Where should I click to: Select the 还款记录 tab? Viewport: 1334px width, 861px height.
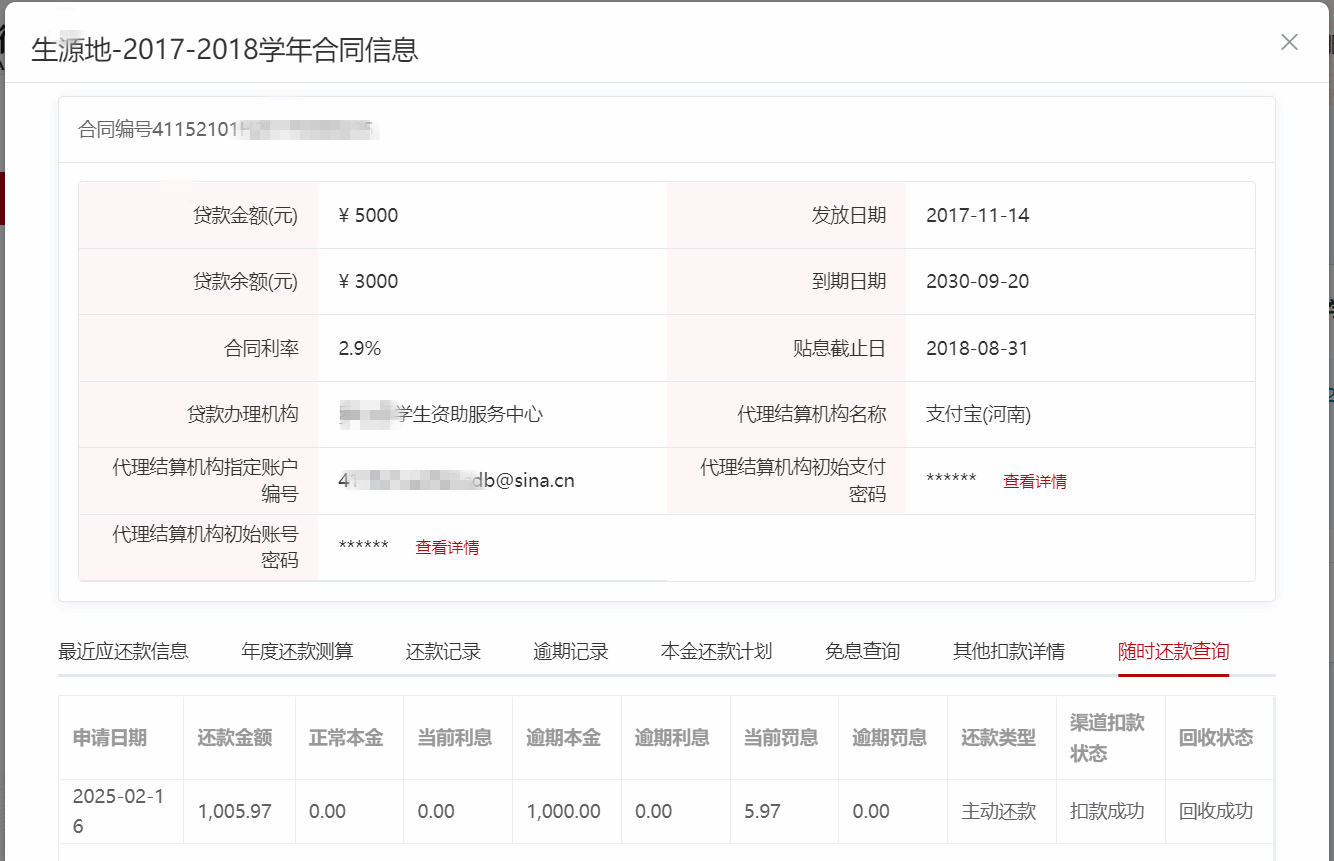(443, 652)
